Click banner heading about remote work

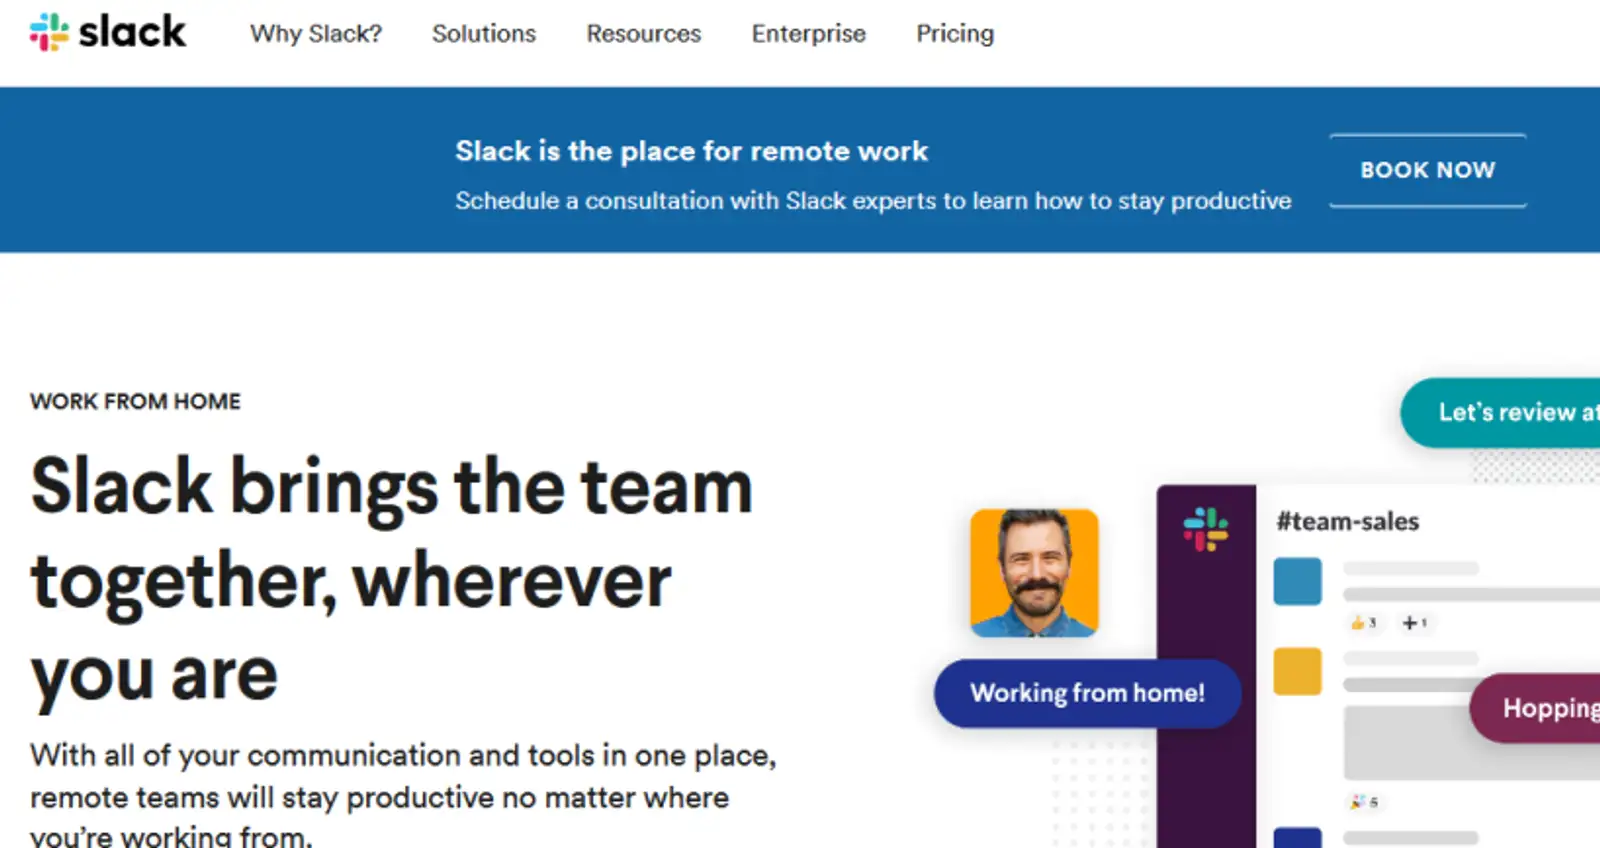click(x=691, y=151)
